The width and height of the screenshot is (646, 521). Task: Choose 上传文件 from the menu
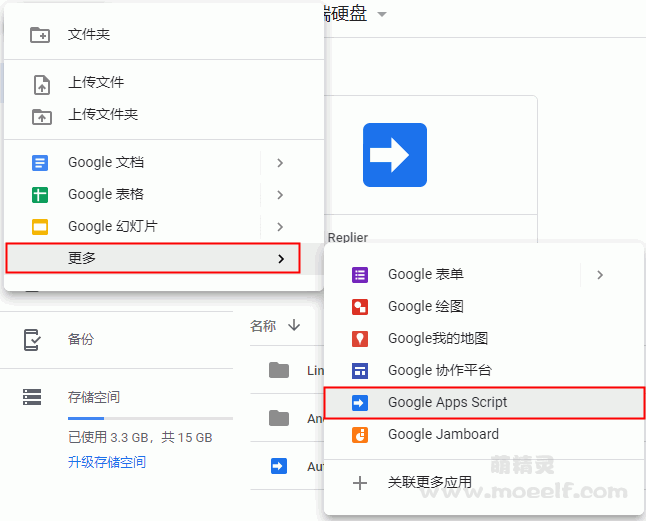[x=164, y=83]
